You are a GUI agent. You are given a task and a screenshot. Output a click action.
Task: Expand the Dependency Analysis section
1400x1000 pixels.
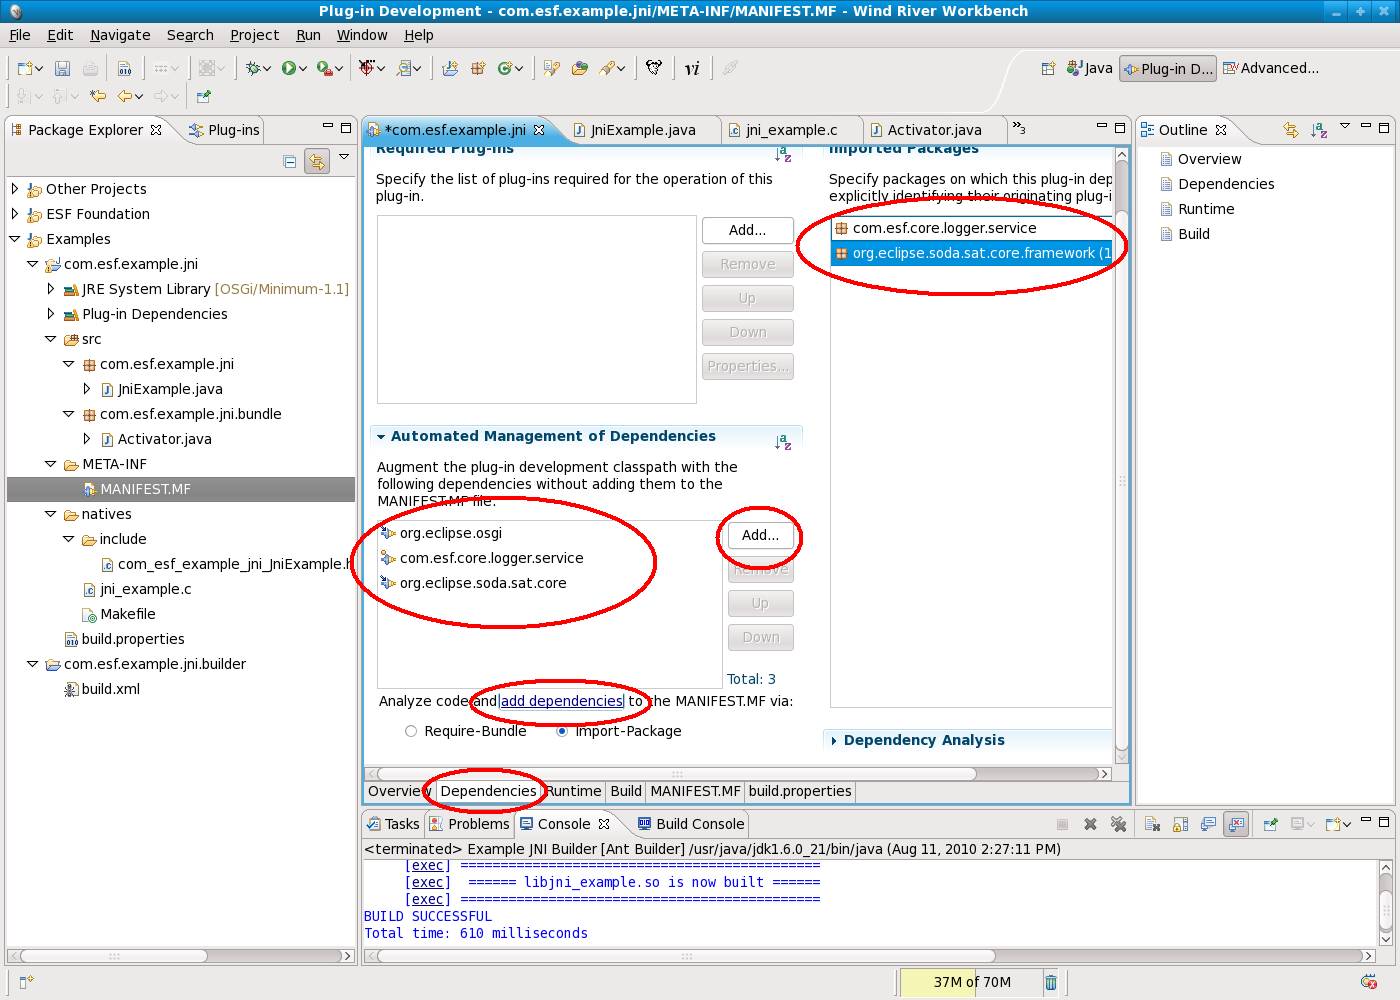834,740
